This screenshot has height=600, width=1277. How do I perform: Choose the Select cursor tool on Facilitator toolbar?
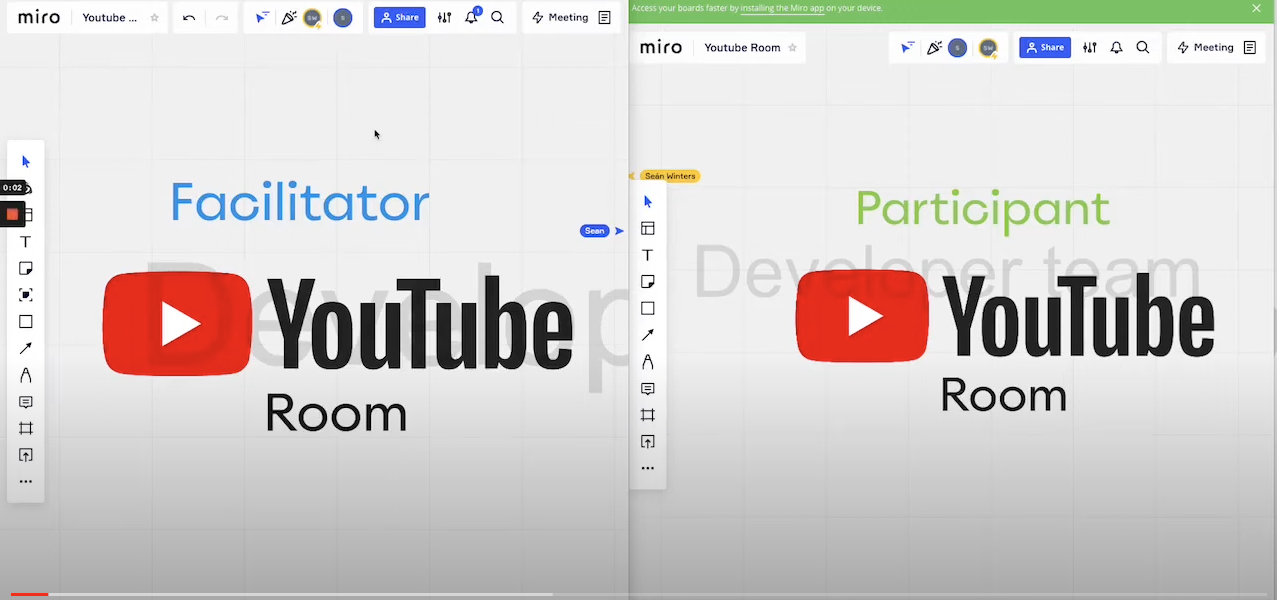[26, 162]
